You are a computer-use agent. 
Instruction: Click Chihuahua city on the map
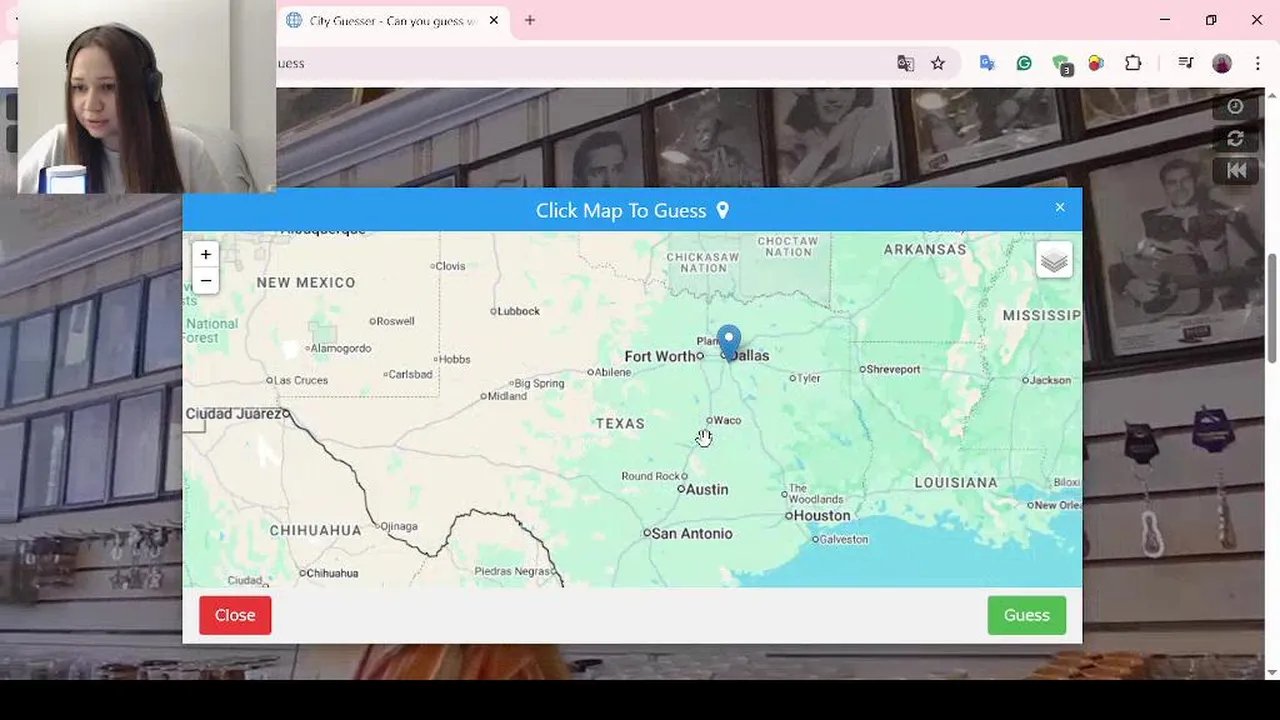pyautogui.click(x=330, y=573)
